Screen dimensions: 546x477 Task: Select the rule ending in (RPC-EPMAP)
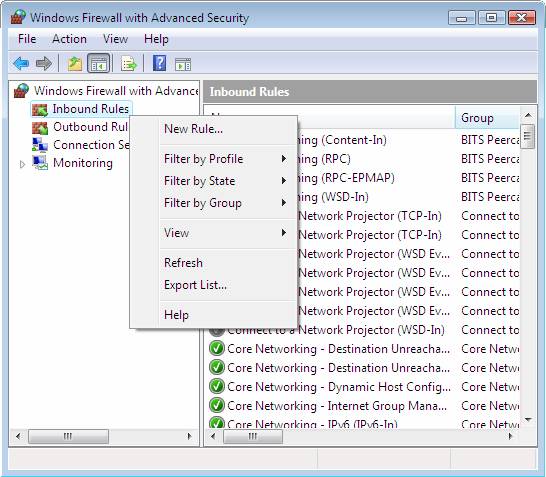tap(345, 178)
